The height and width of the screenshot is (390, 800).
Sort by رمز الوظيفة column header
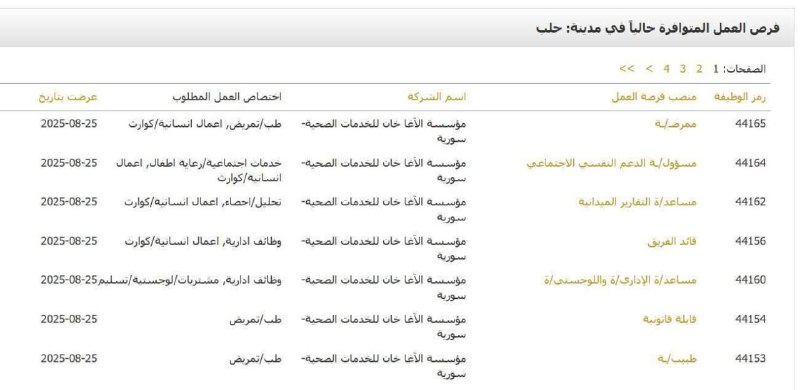[x=740, y=97]
